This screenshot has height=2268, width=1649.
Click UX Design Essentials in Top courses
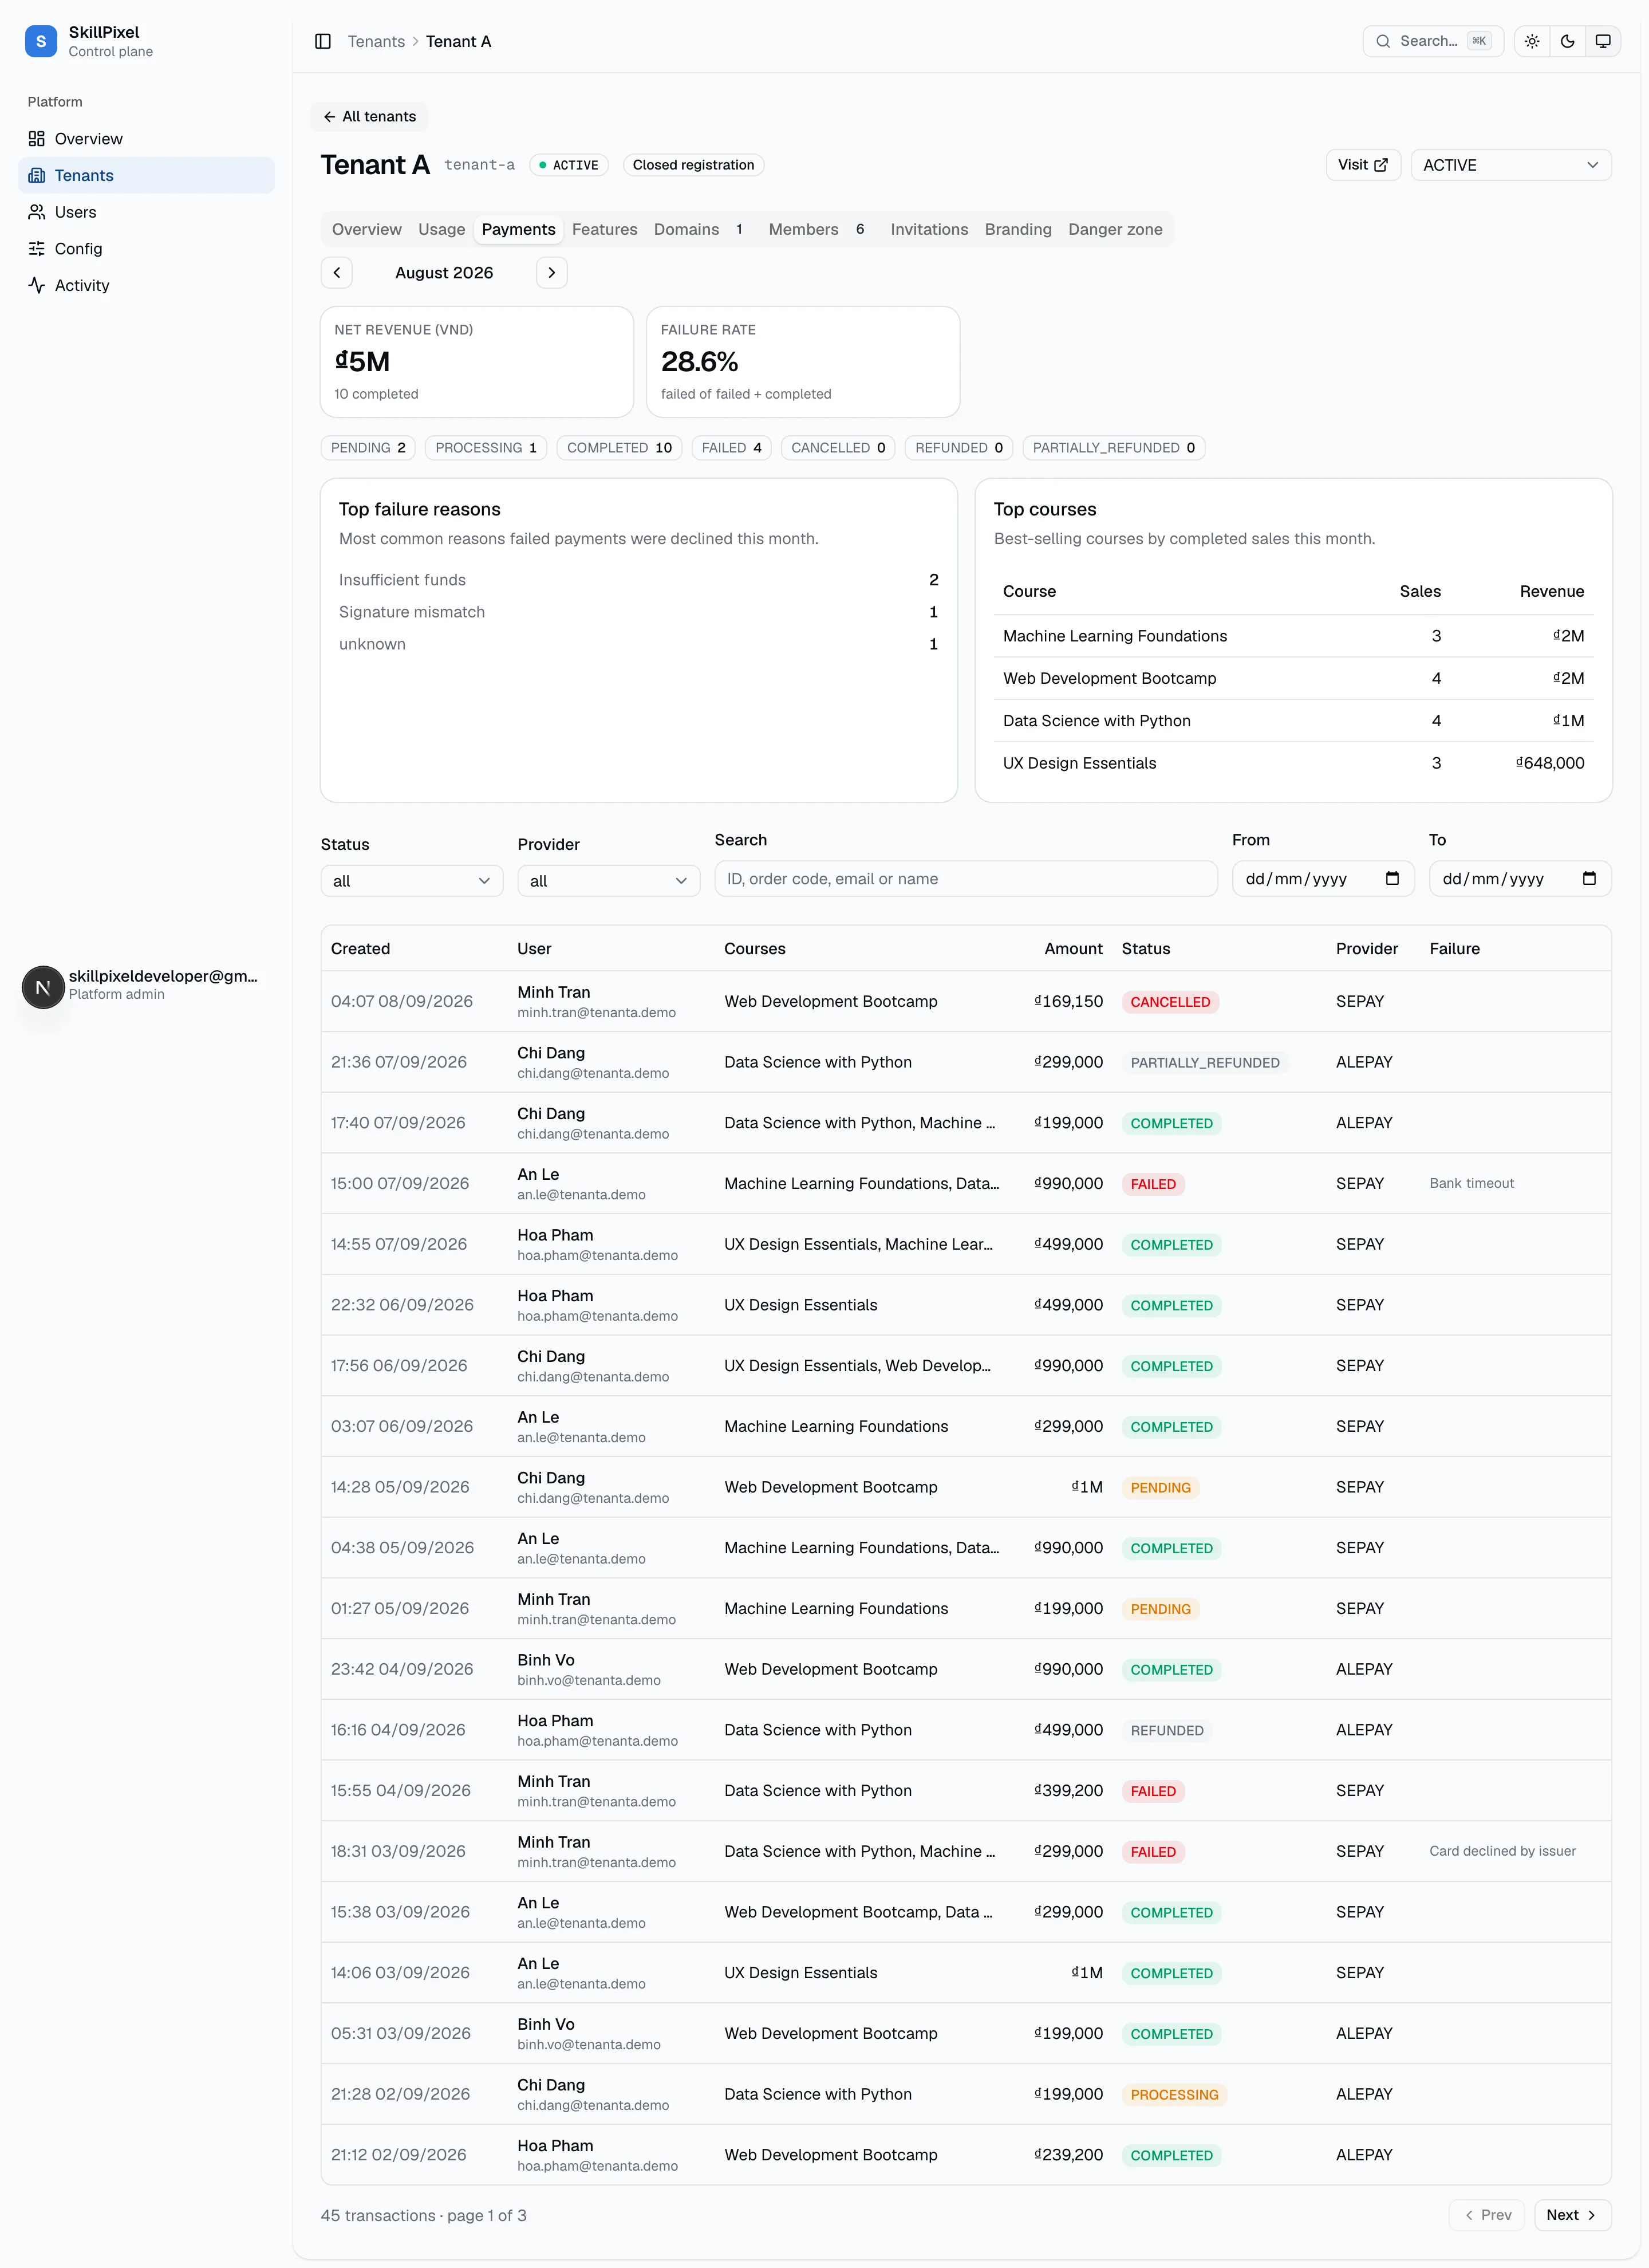(x=1079, y=763)
